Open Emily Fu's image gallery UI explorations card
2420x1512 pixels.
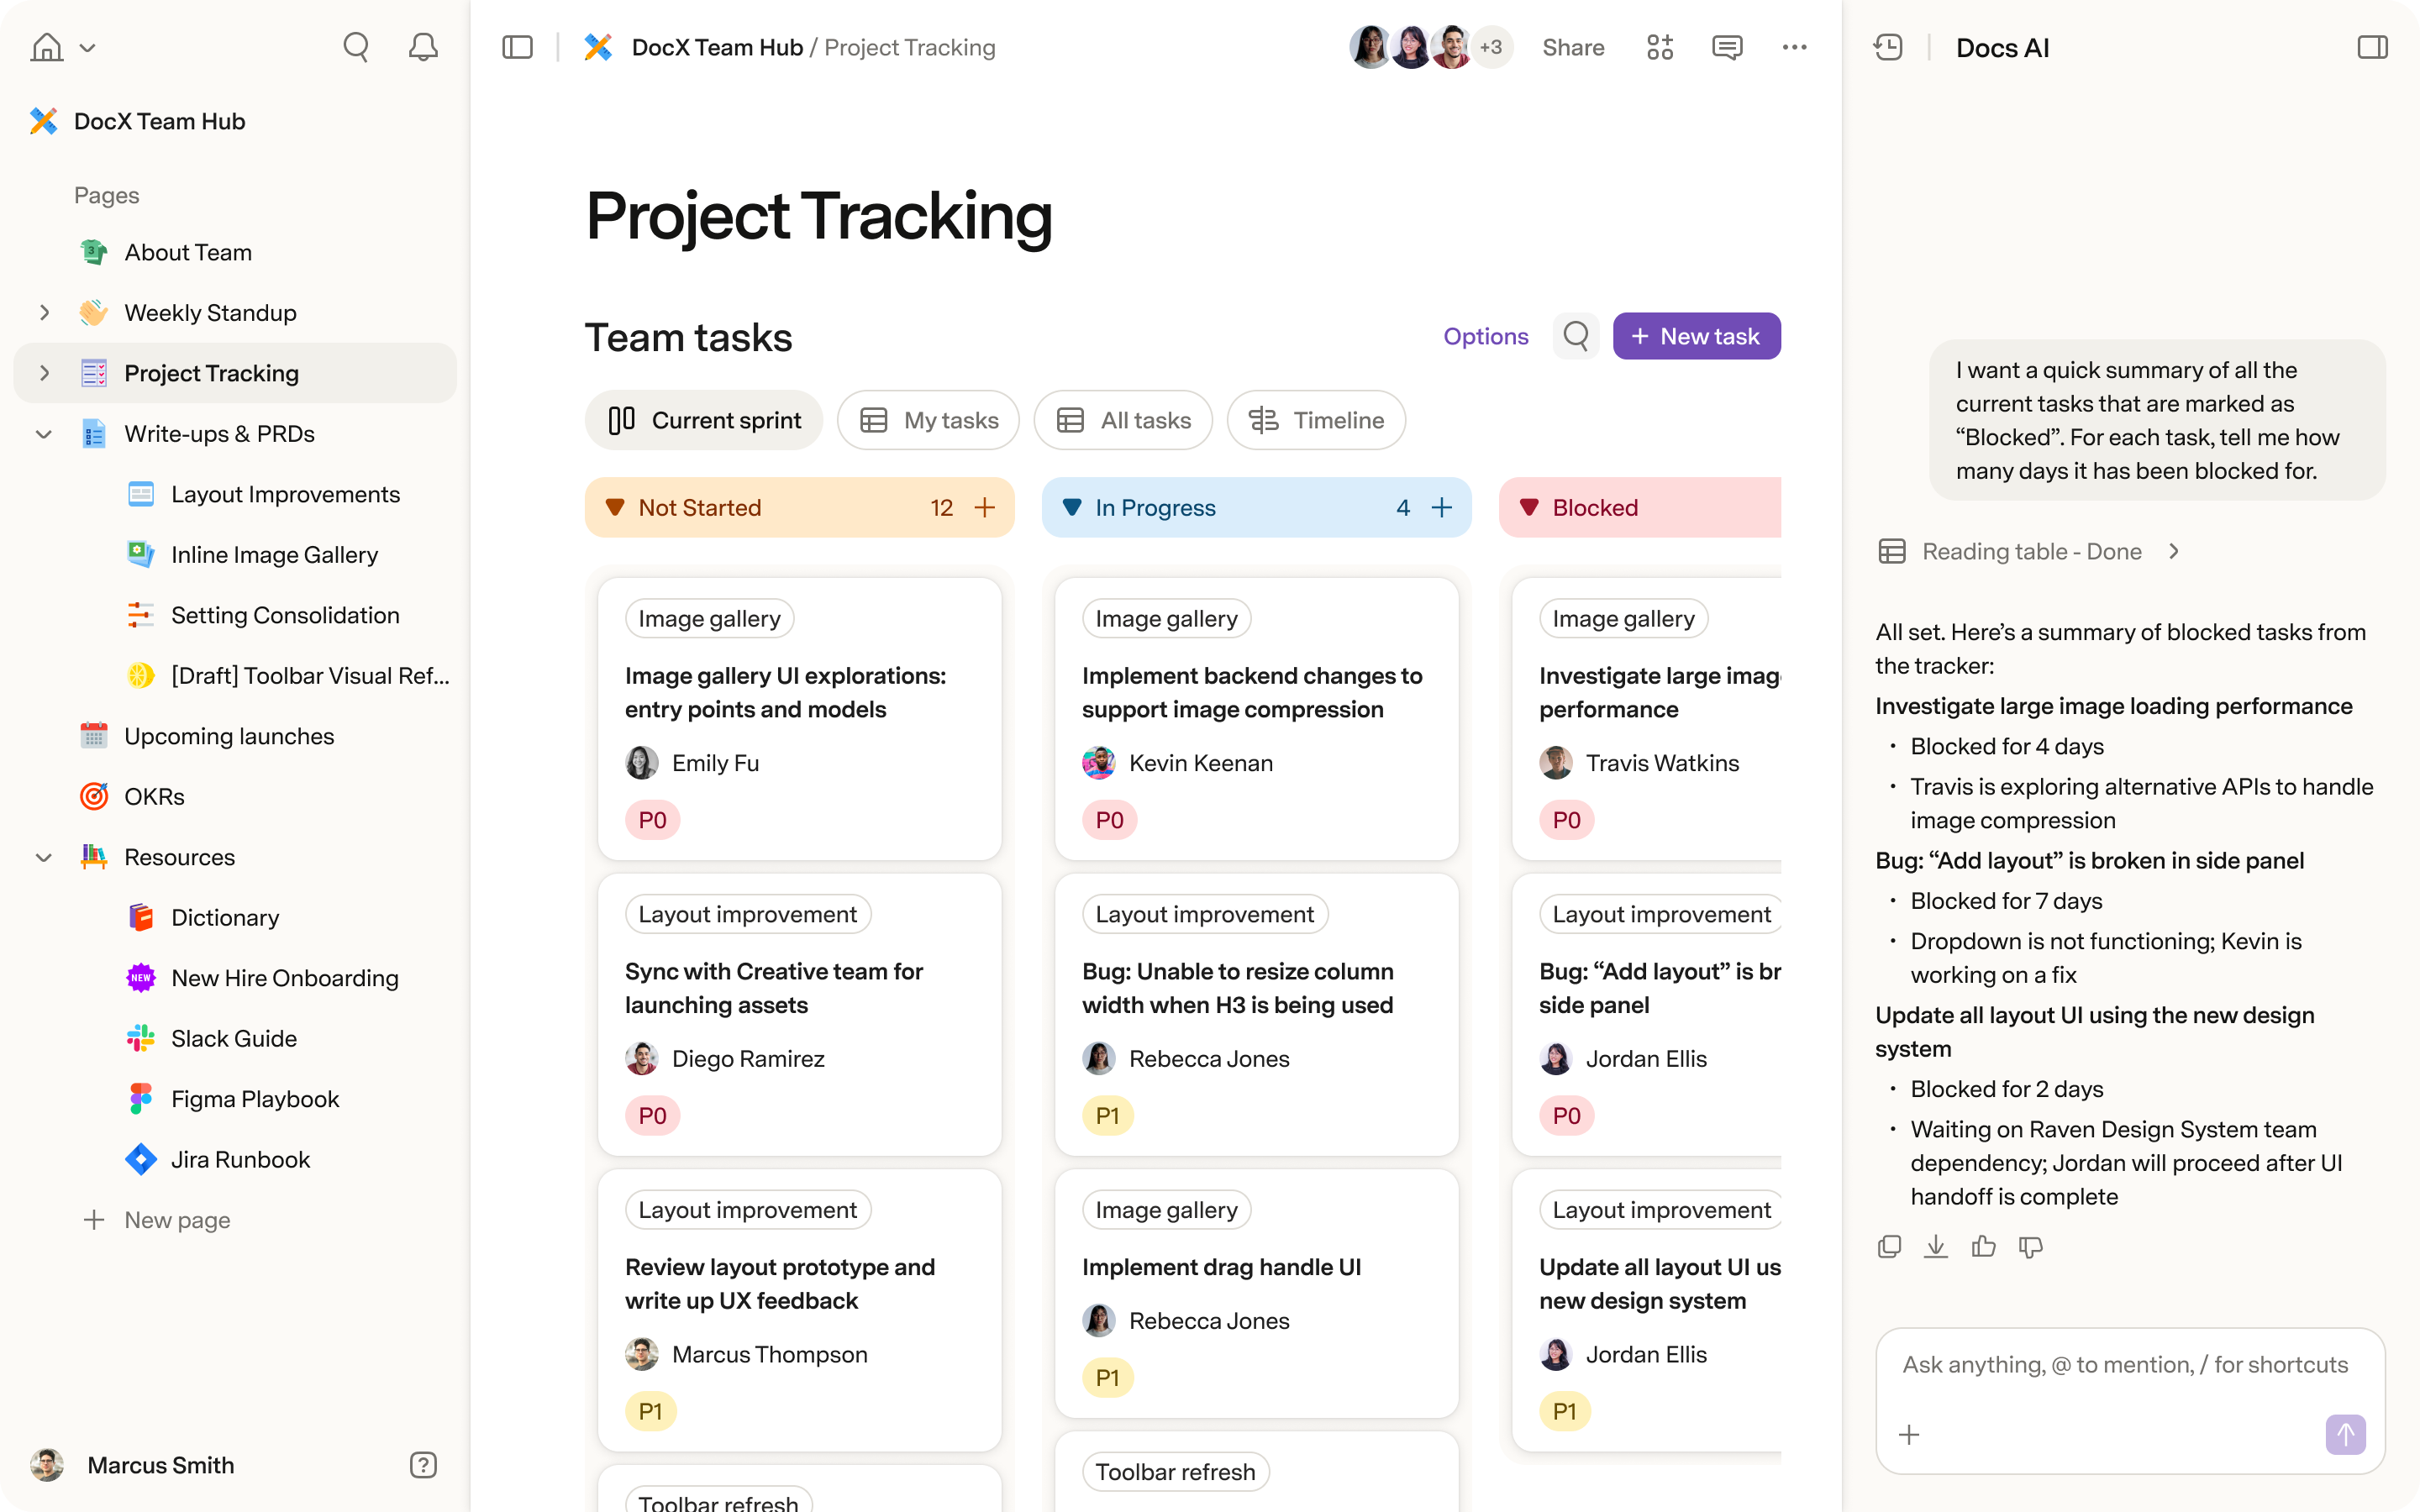pyautogui.click(x=799, y=718)
